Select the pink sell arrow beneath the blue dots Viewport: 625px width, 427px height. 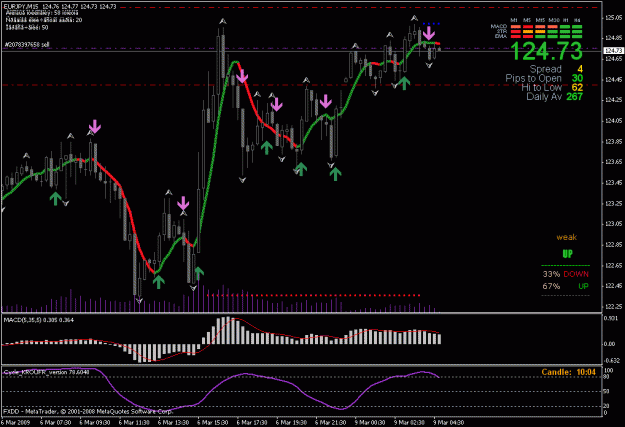(428, 33)
